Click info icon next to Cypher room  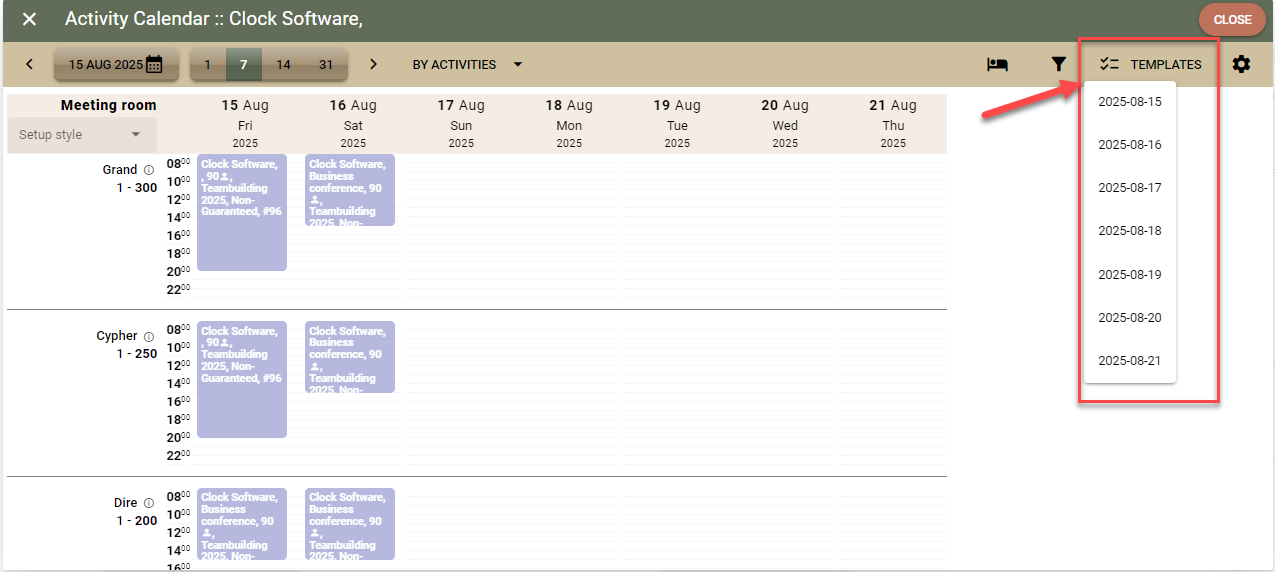click(148, 337)
